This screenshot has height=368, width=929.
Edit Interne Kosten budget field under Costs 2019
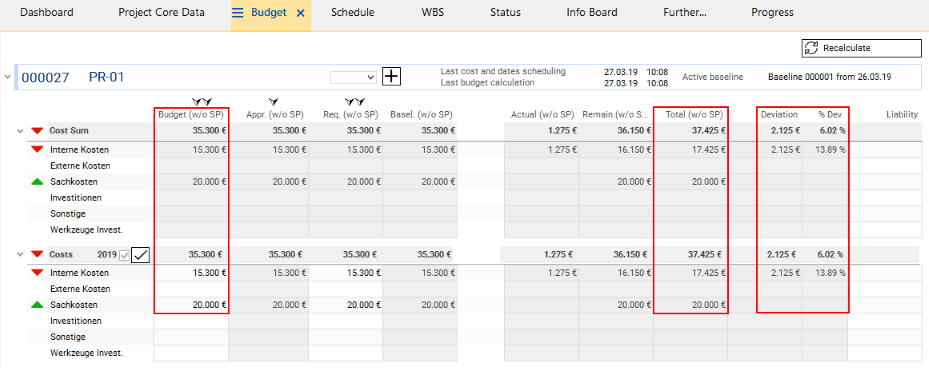tap(191, 273)
